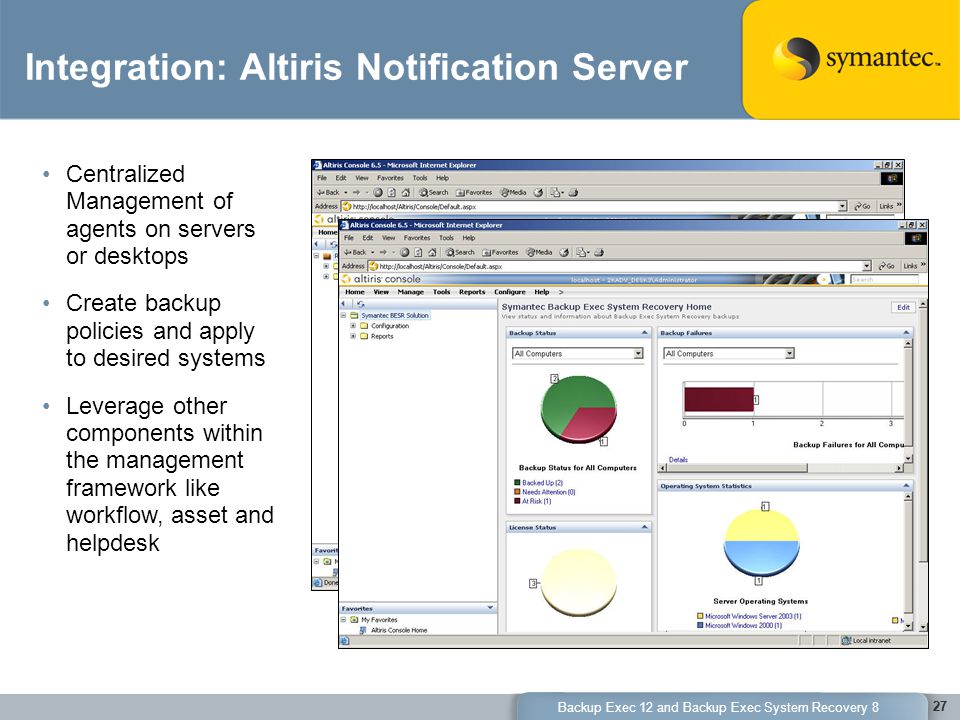Collapse the Operating System Statistics panel

(x=906, y=486)
